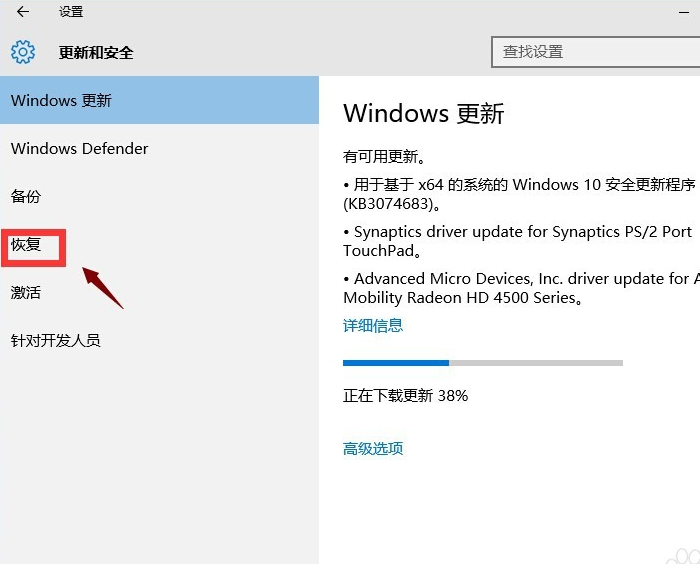Screen dimensions: 700x564
Task: Open the 备份 settings page
Action: pos(26,196)
